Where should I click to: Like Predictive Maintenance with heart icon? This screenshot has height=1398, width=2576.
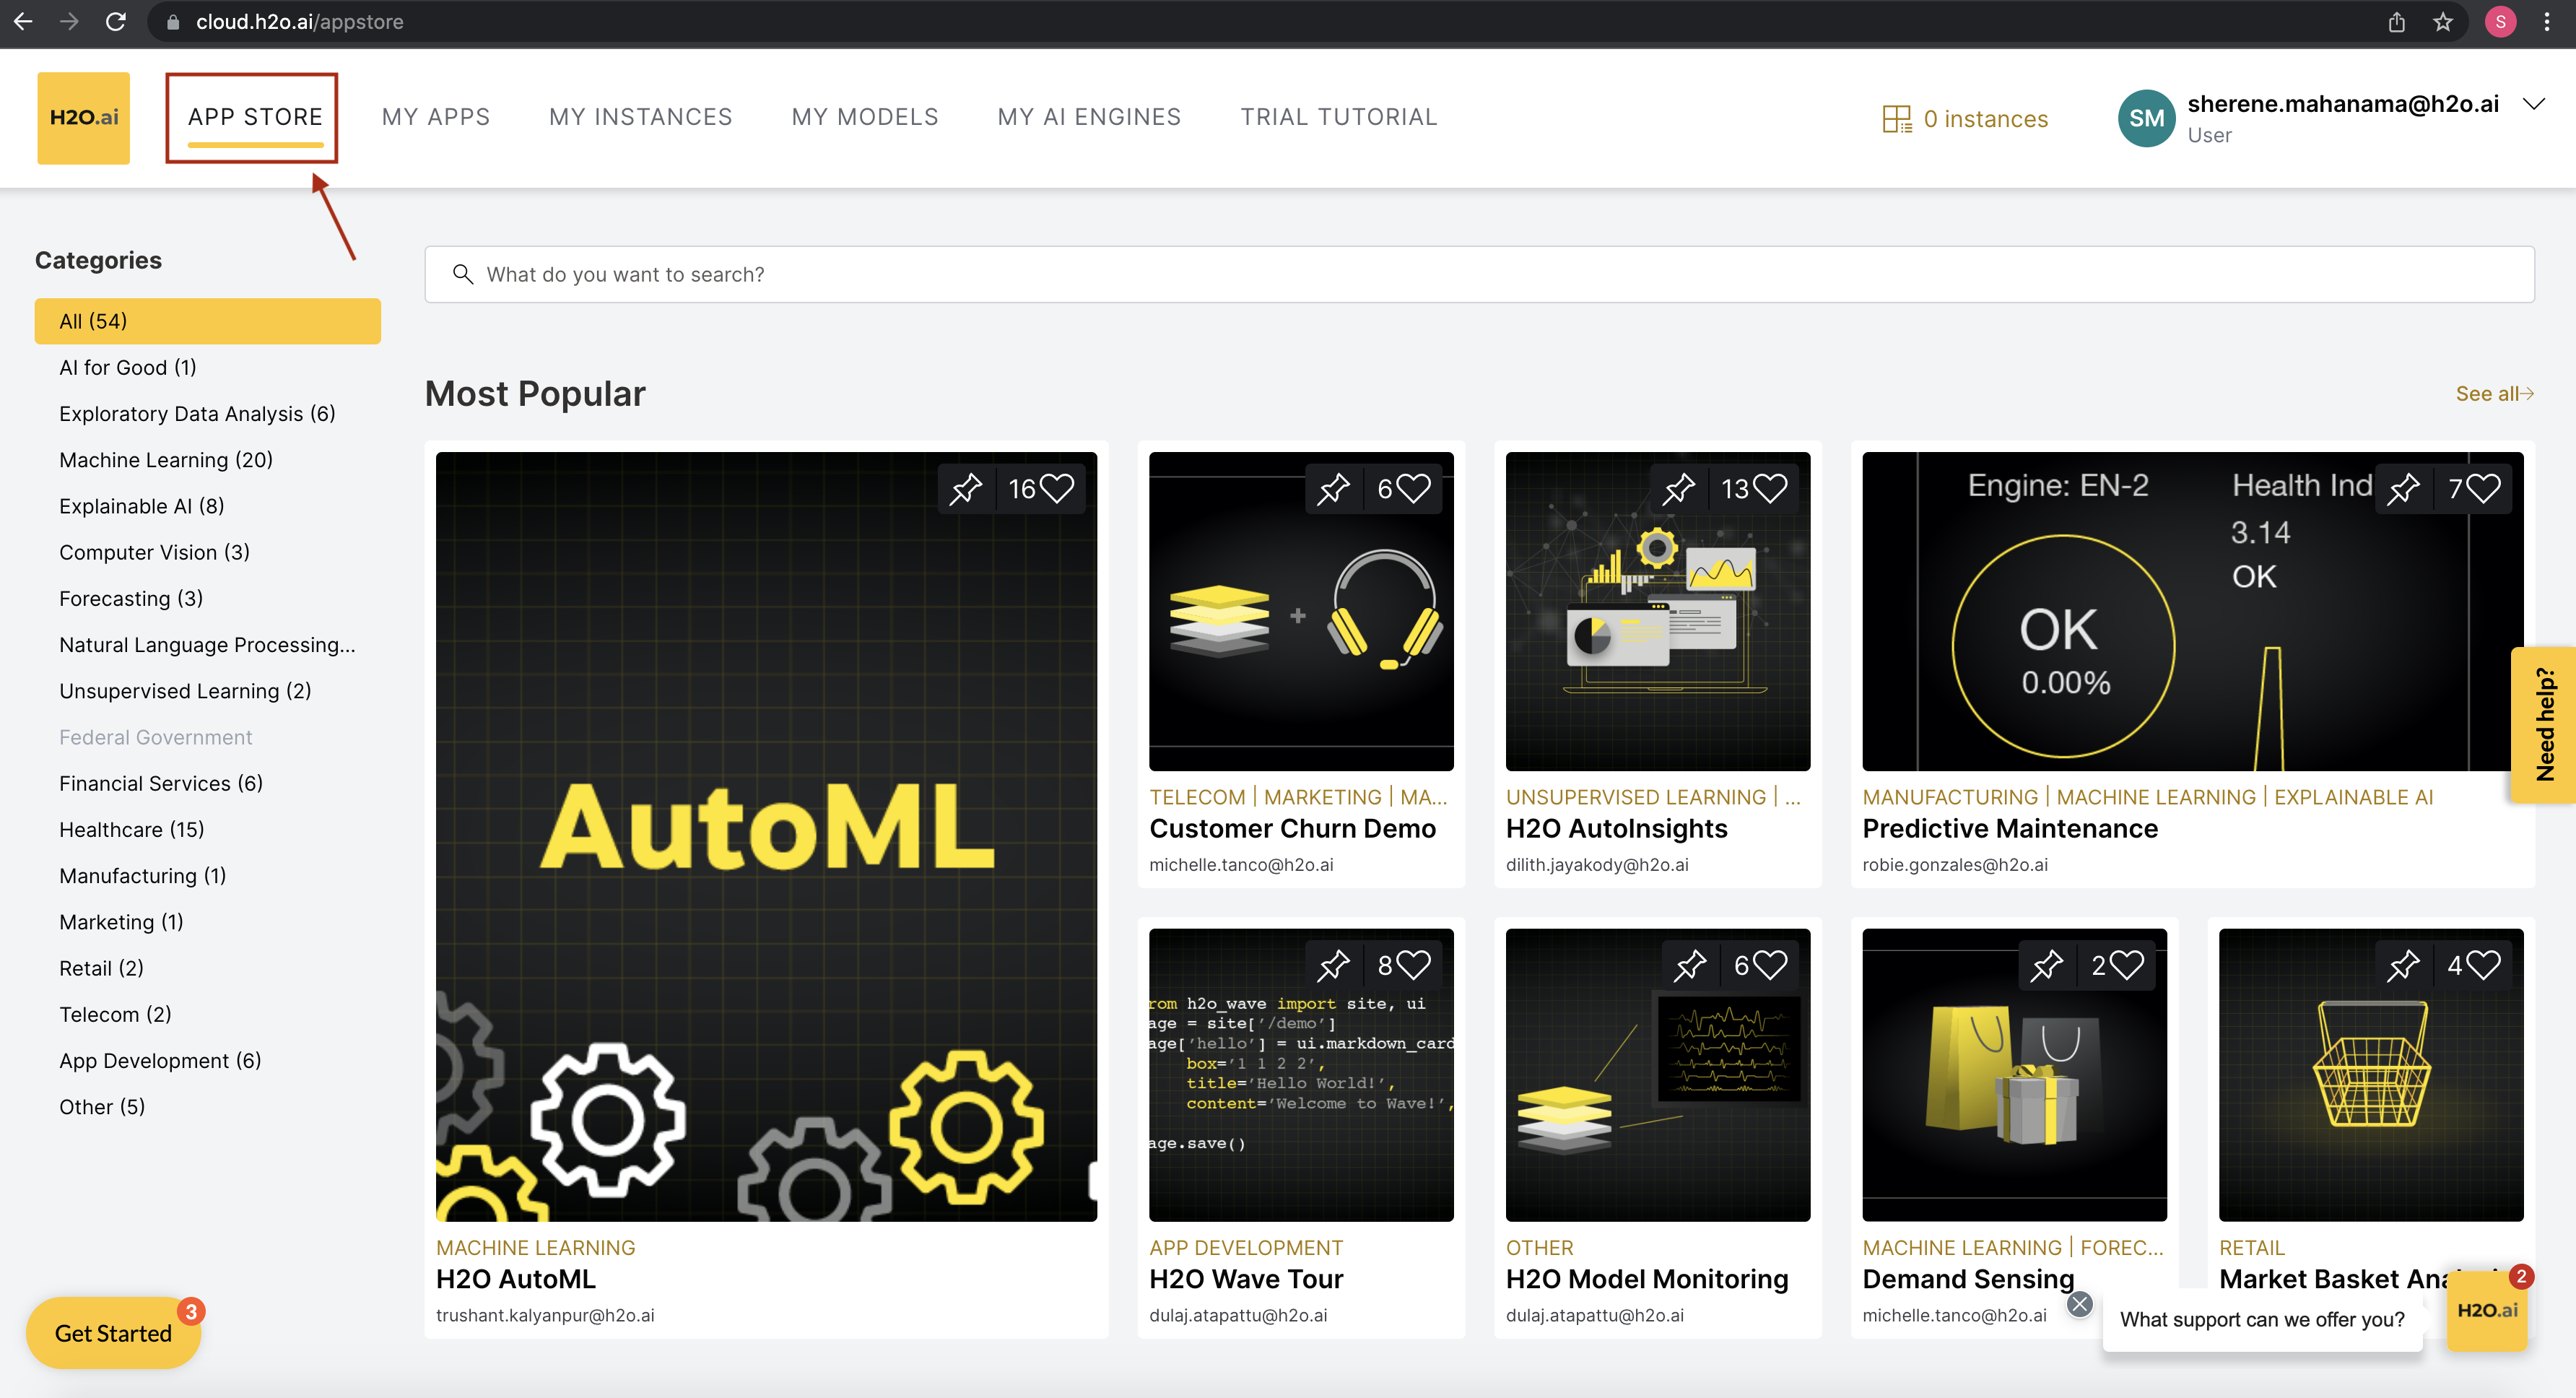2484,488
